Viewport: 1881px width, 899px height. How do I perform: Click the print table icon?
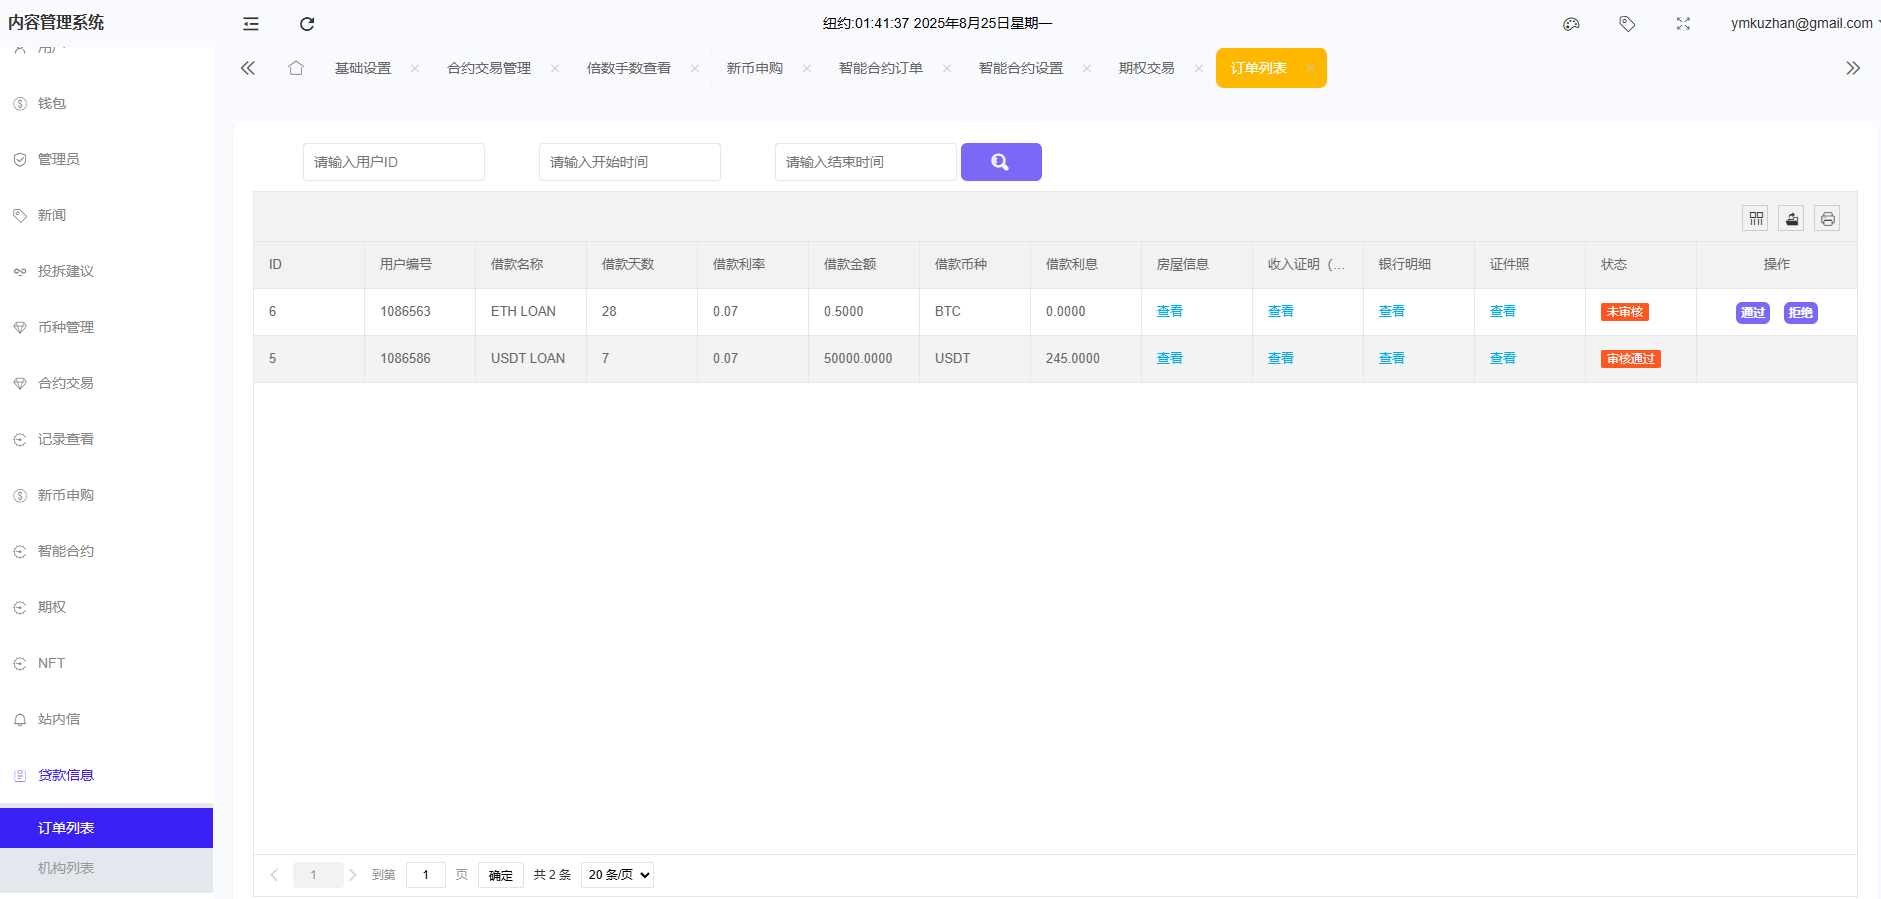coord(1827,219)
